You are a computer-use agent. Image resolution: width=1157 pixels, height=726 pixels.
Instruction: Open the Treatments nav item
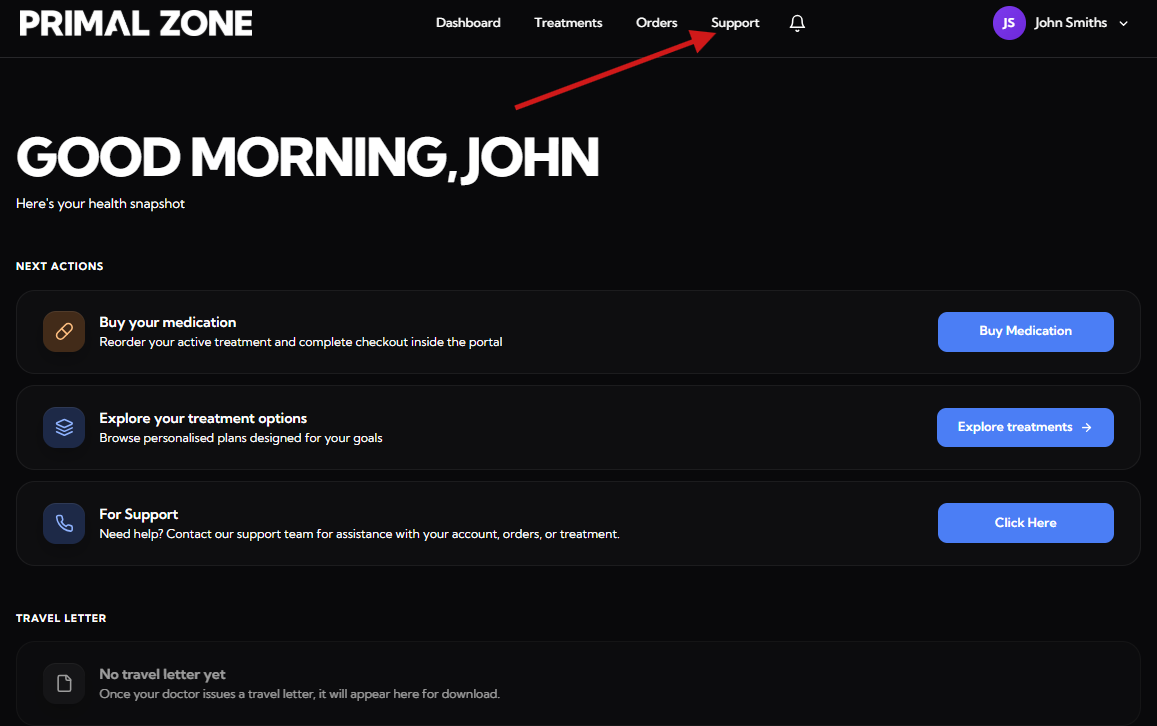click(568, 23)
